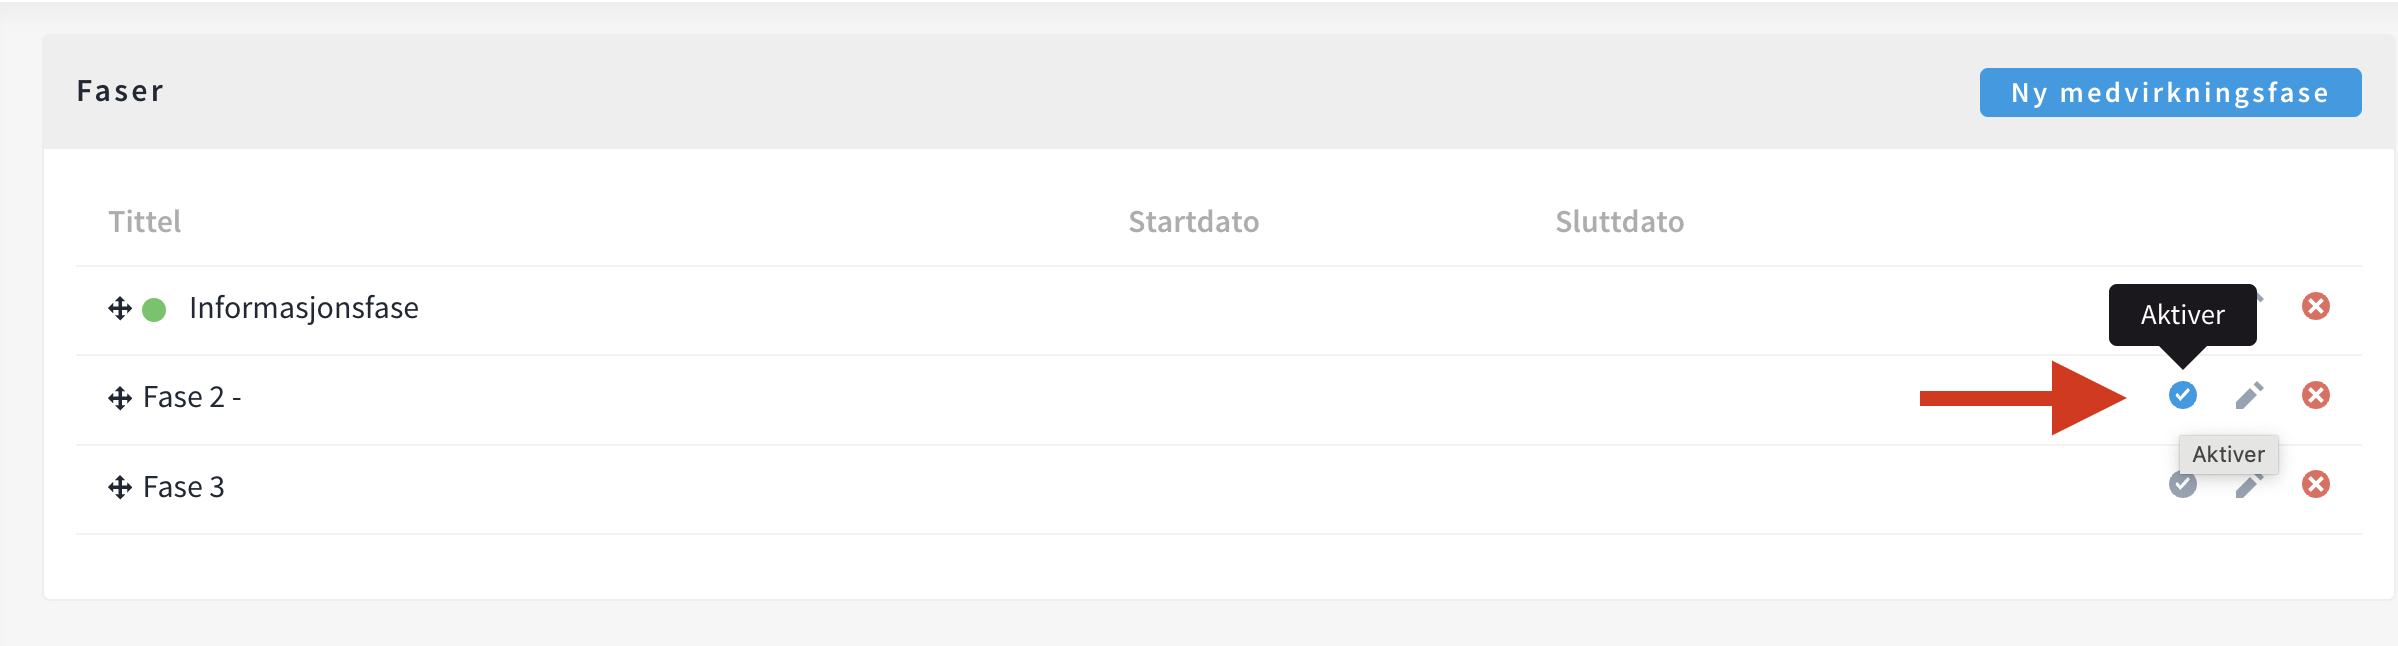This screenshot has height=646, width=2398.
Task: Click move handle beside Fase 2
Action: click(120, 398)
